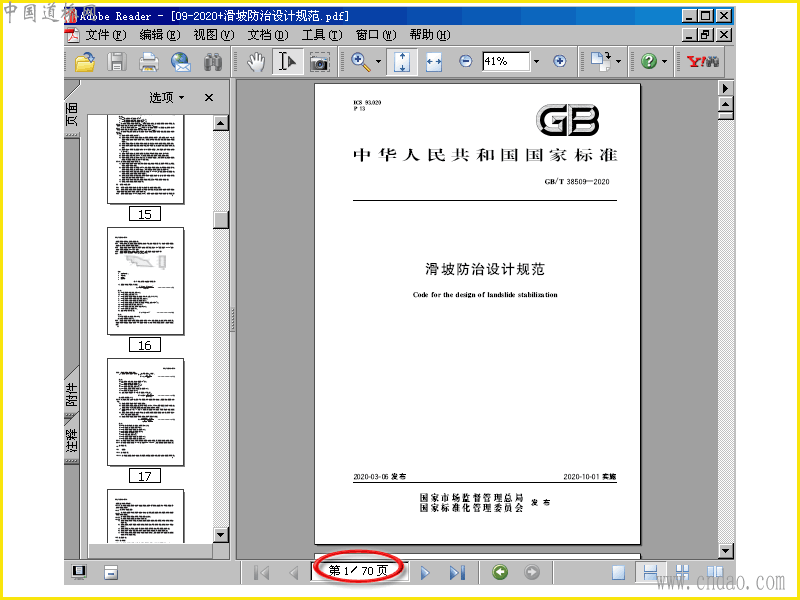
Task: Email the document via the globe envelope icon
Action: click(181, 62)
